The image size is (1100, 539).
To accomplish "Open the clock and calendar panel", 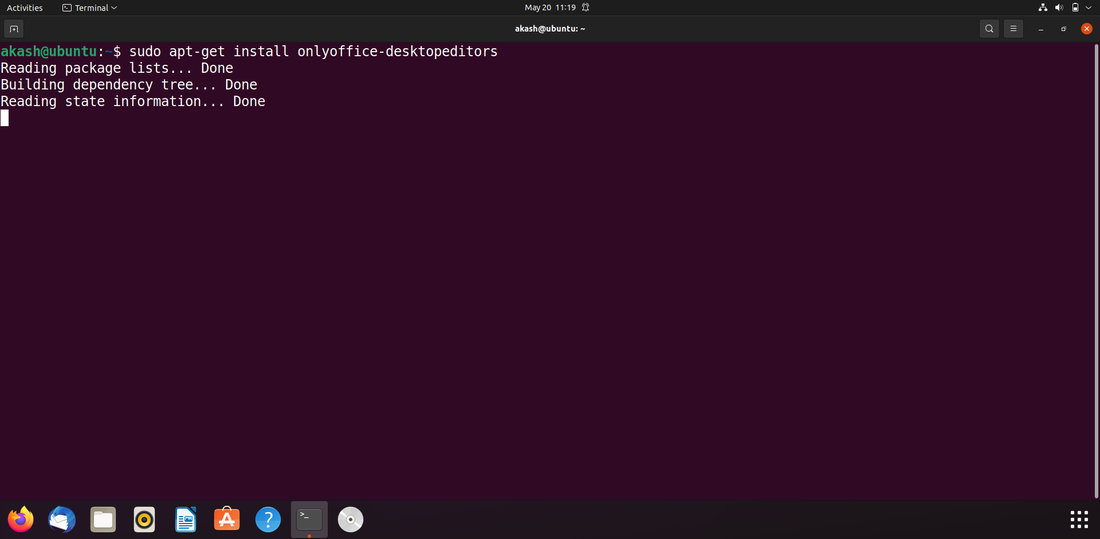I will click(x=550, y=8).
